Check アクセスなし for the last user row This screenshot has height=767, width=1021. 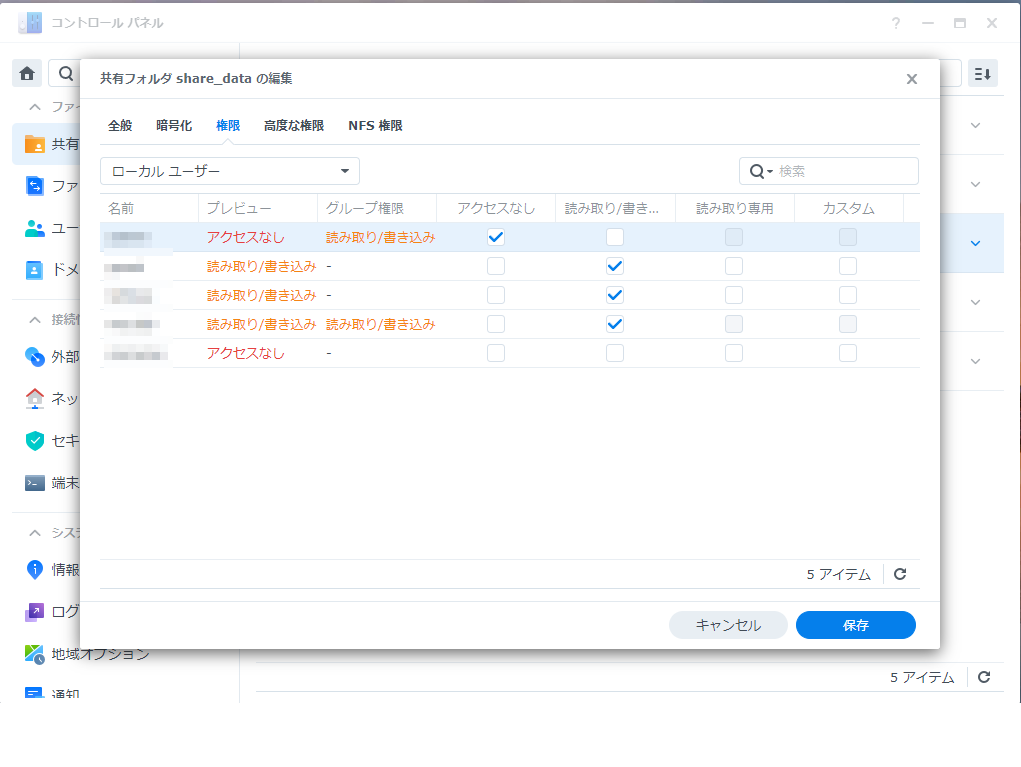point(496,353)
